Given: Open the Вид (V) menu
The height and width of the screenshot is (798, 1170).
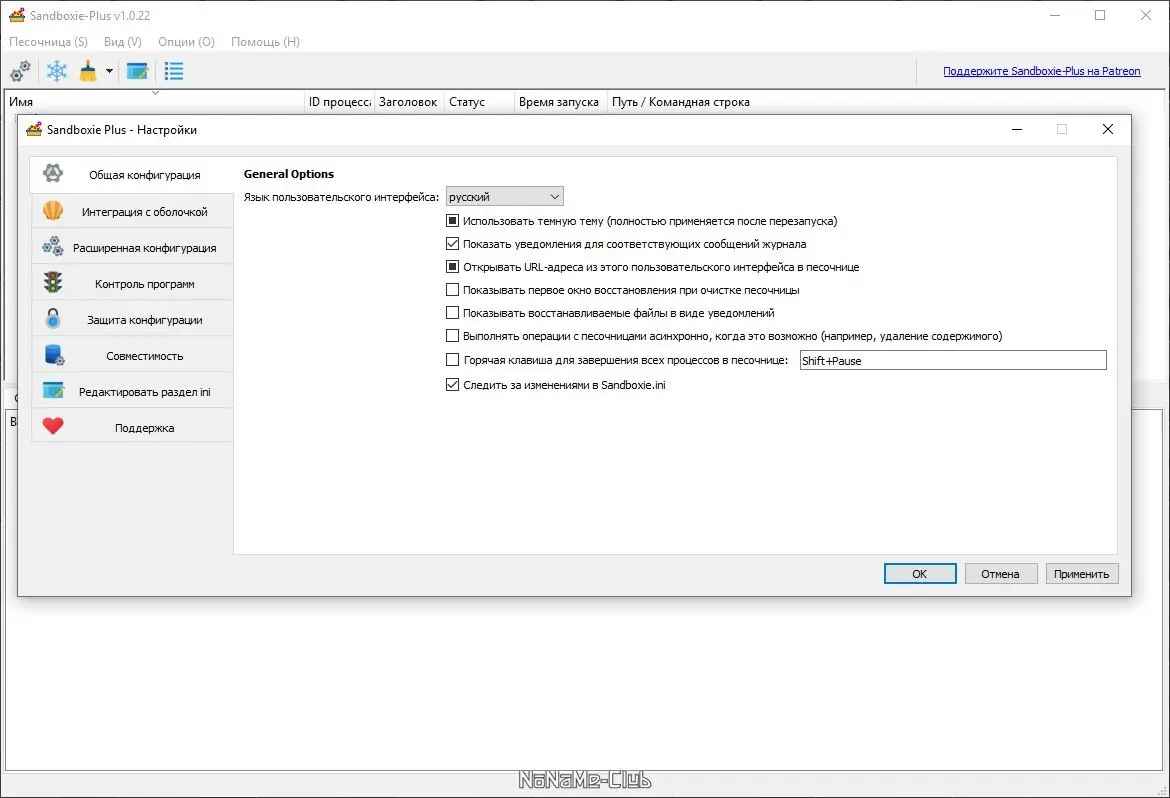Looking at the screenshot, I should [122, 42].
